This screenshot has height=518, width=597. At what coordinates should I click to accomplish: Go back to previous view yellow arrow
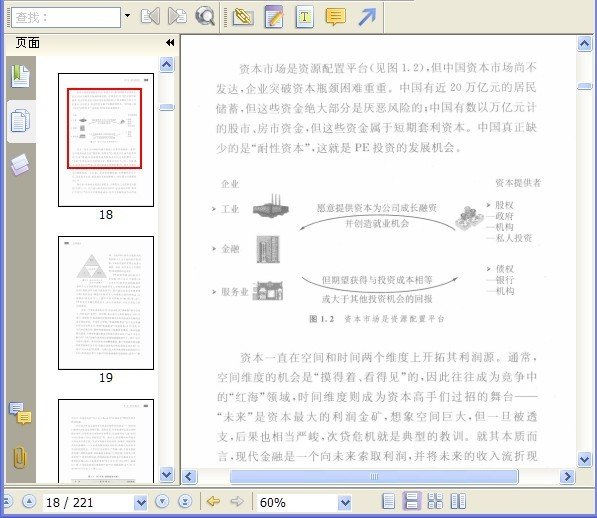point(214,502)
